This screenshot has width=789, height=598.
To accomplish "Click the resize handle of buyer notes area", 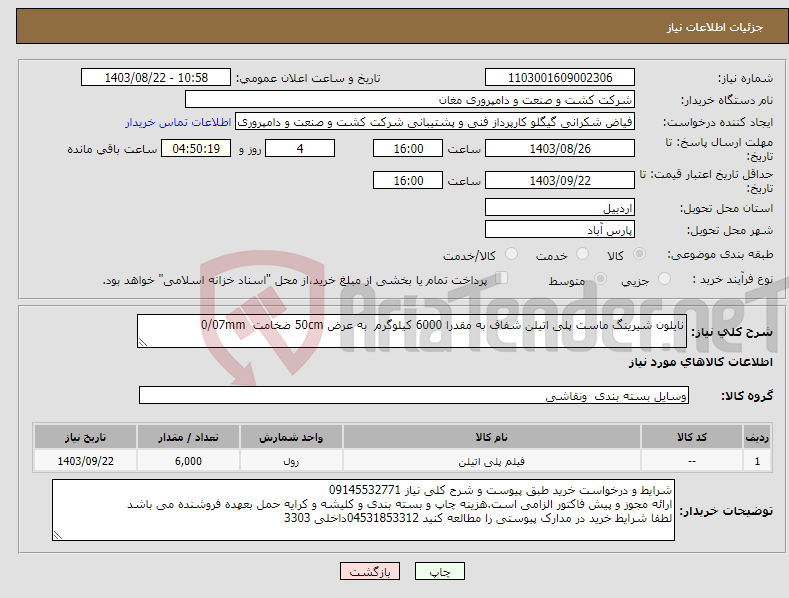I will 57,536.
